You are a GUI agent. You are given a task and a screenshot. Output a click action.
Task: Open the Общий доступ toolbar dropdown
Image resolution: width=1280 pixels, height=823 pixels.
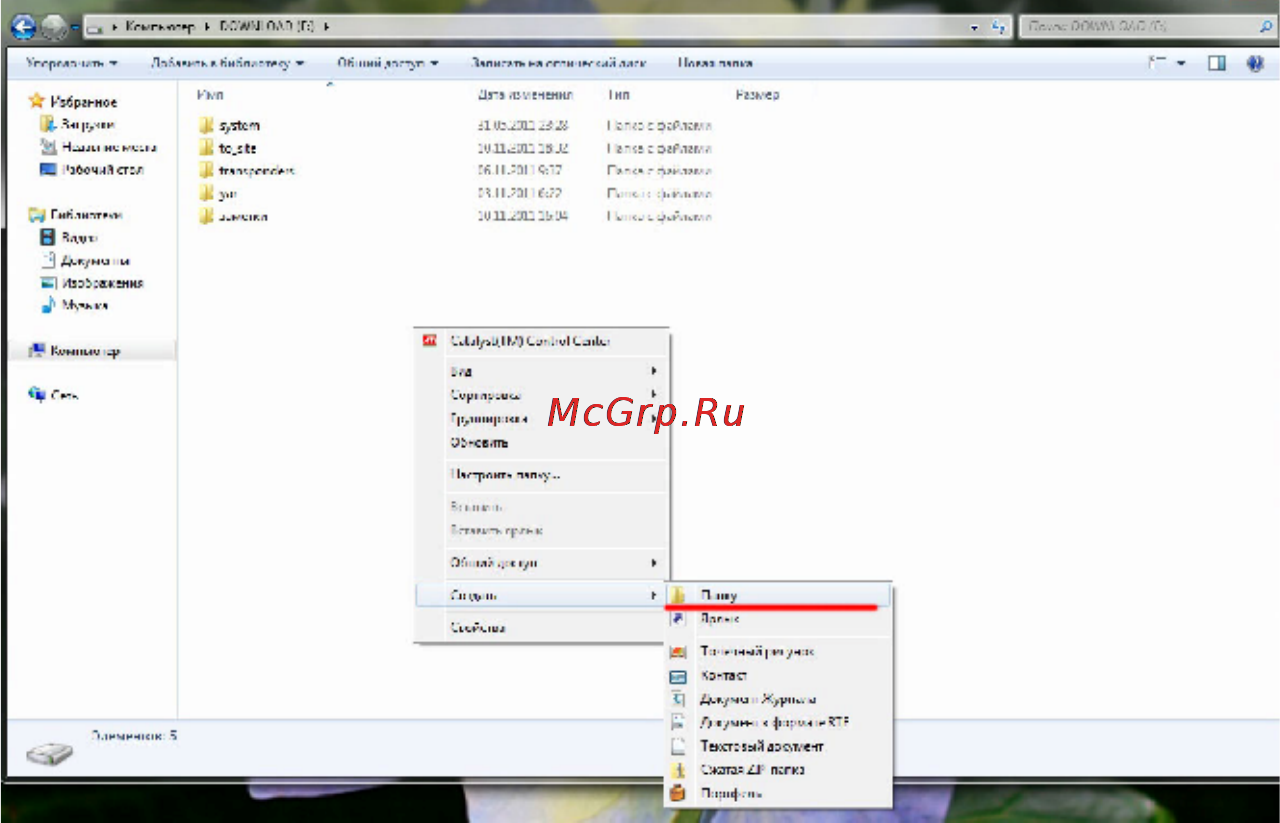click(387, 63)
